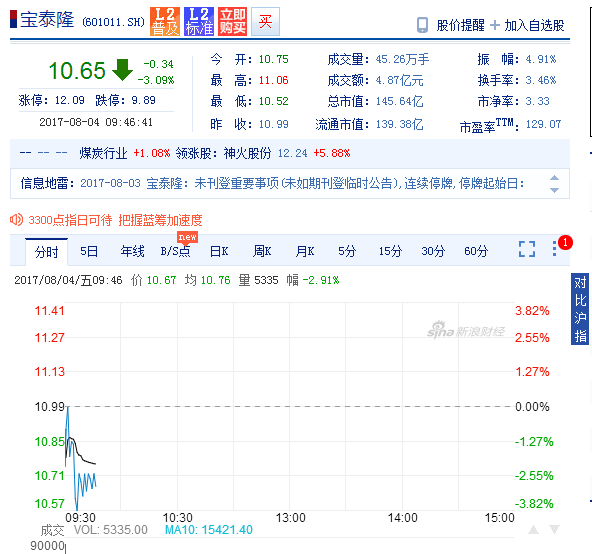
Task: Open the 神火股份 leading stock link
Action: click(x=247, y=153)
